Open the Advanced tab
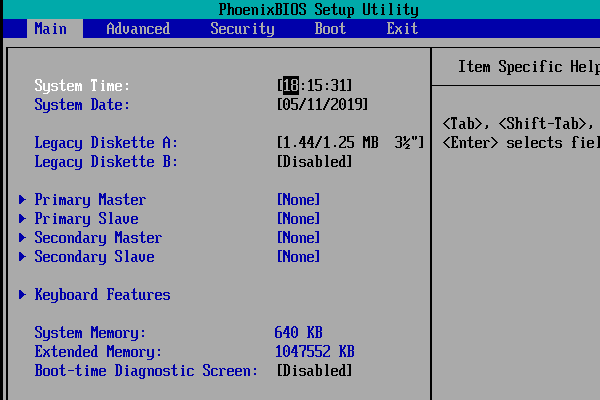Screen dimensions: 600x400 click(138, 29)
